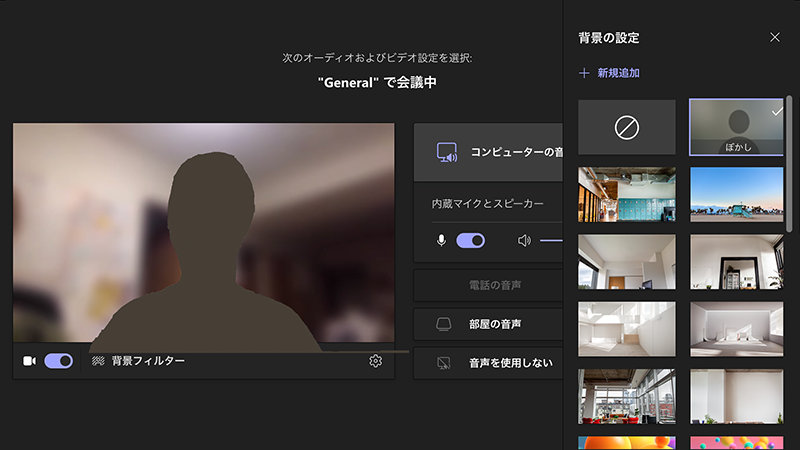This screenshot has height=450, width=800.
Task: Toggle the camera switch off
Action: tap(59, 361)
